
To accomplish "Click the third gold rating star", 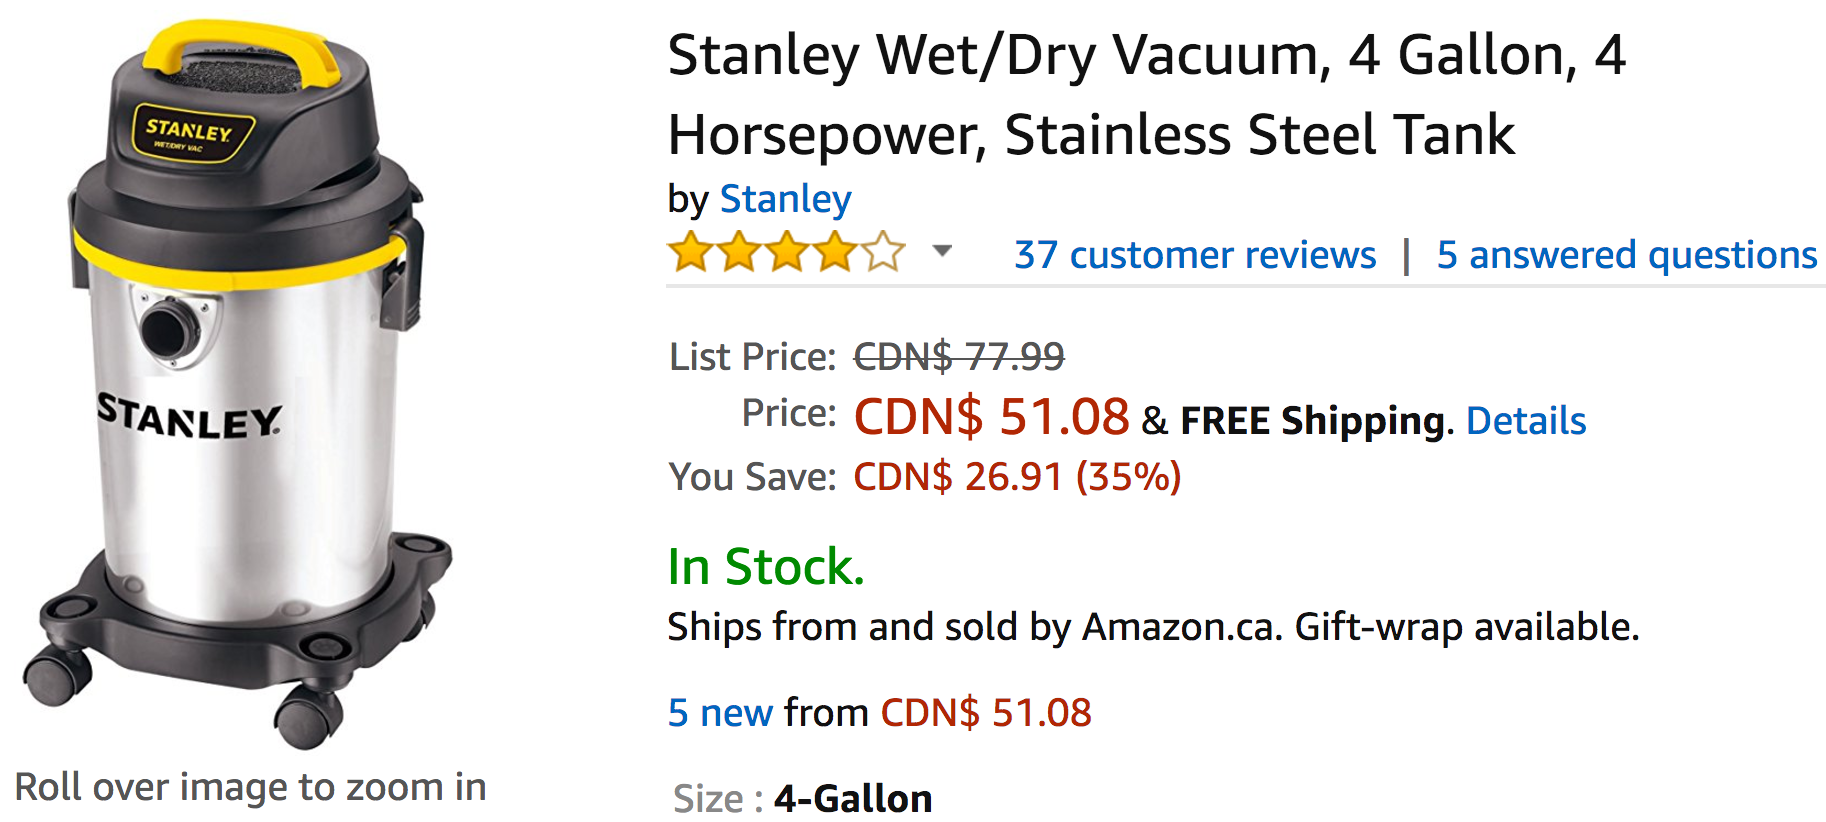I will (787, 252).
